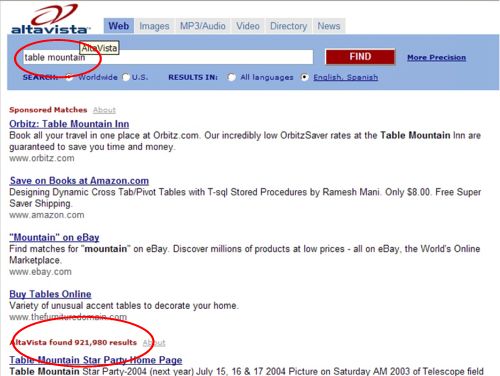Follow the Buy Tables Online link

[50, 294]
